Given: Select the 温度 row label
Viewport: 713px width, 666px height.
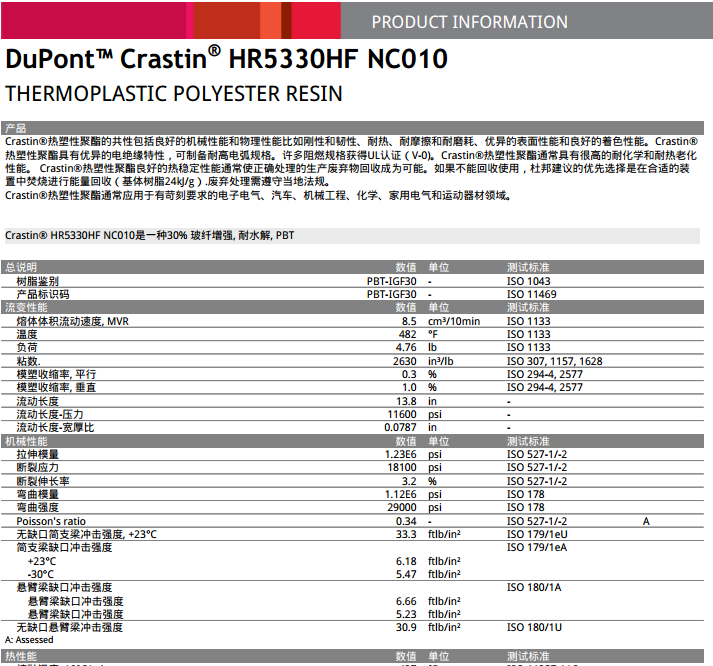Looking at the screenshot, I should 27,334.
